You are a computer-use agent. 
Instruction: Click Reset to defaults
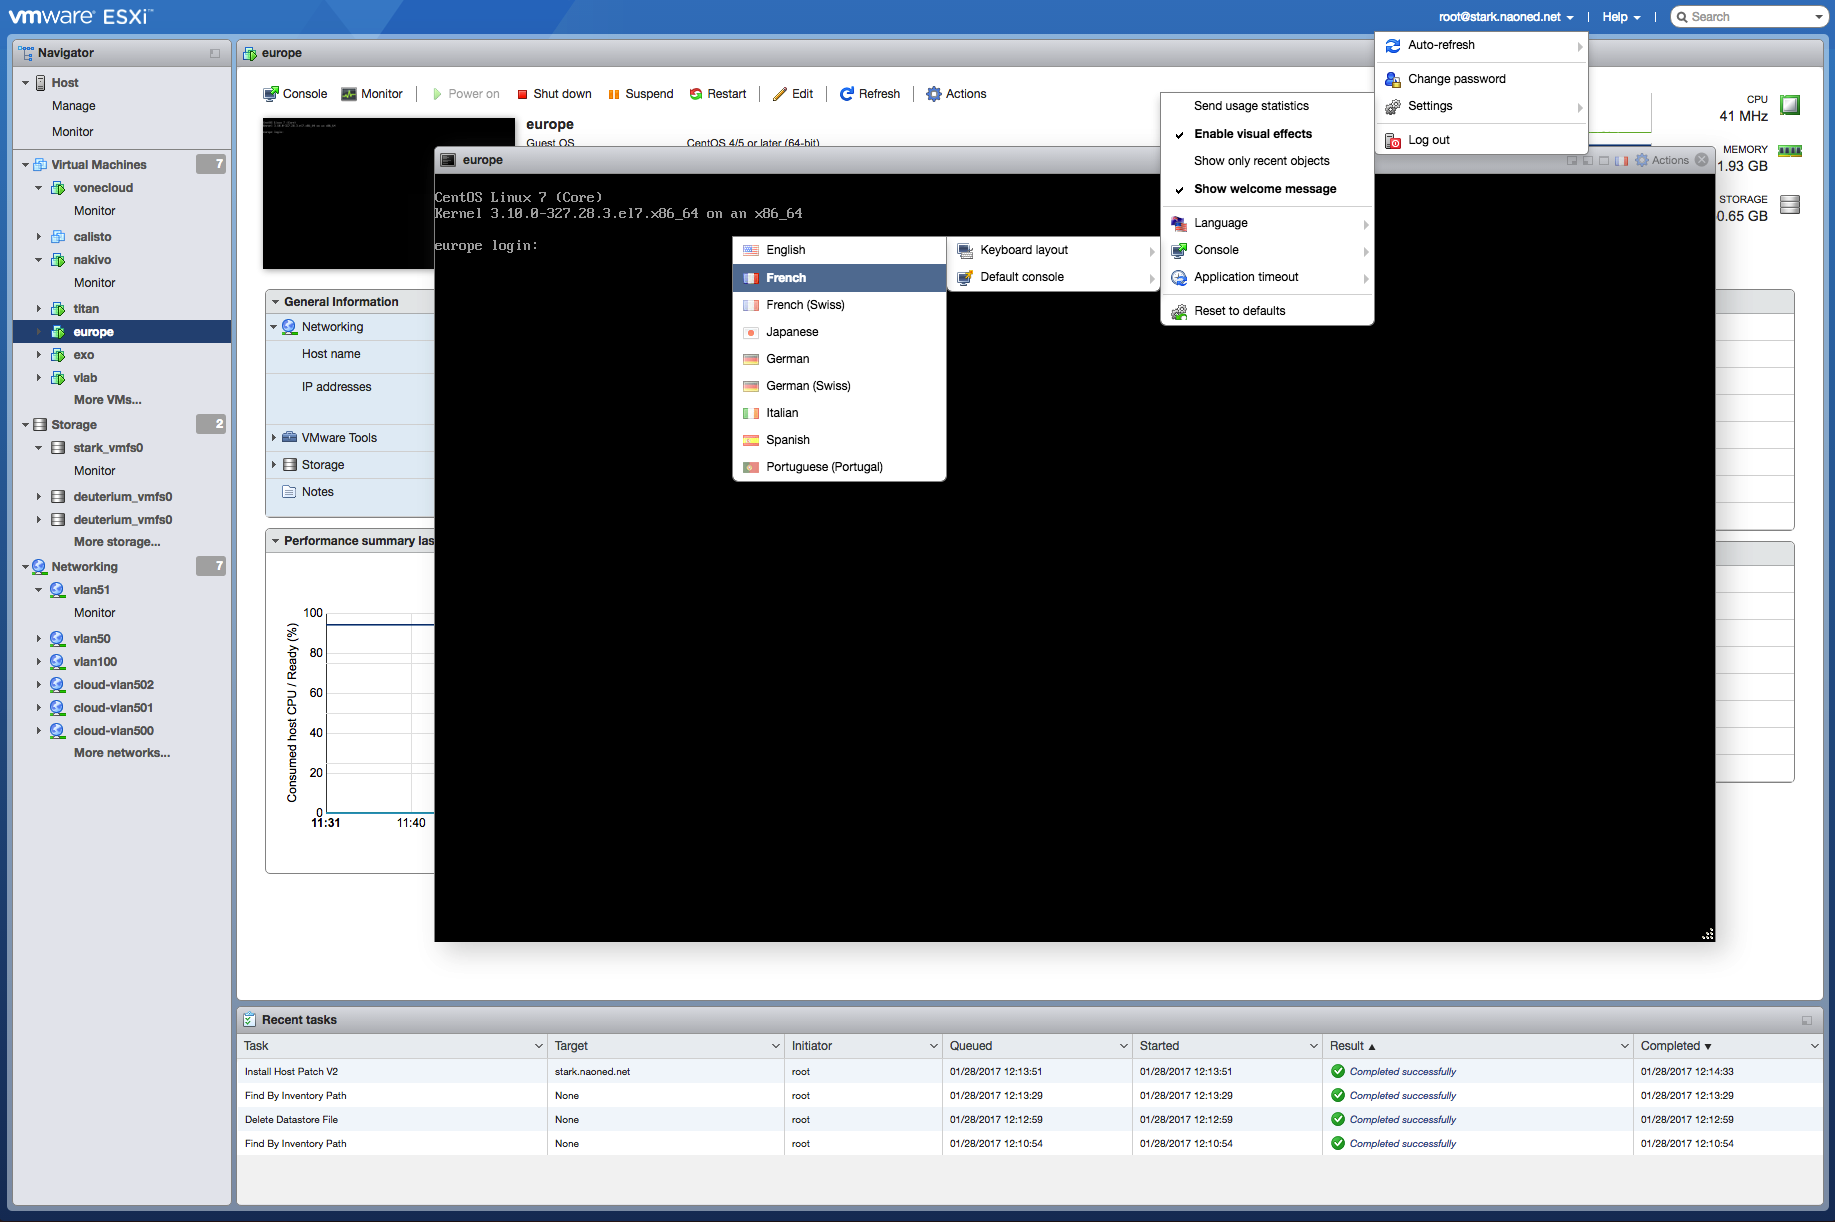coord(1267,311)
